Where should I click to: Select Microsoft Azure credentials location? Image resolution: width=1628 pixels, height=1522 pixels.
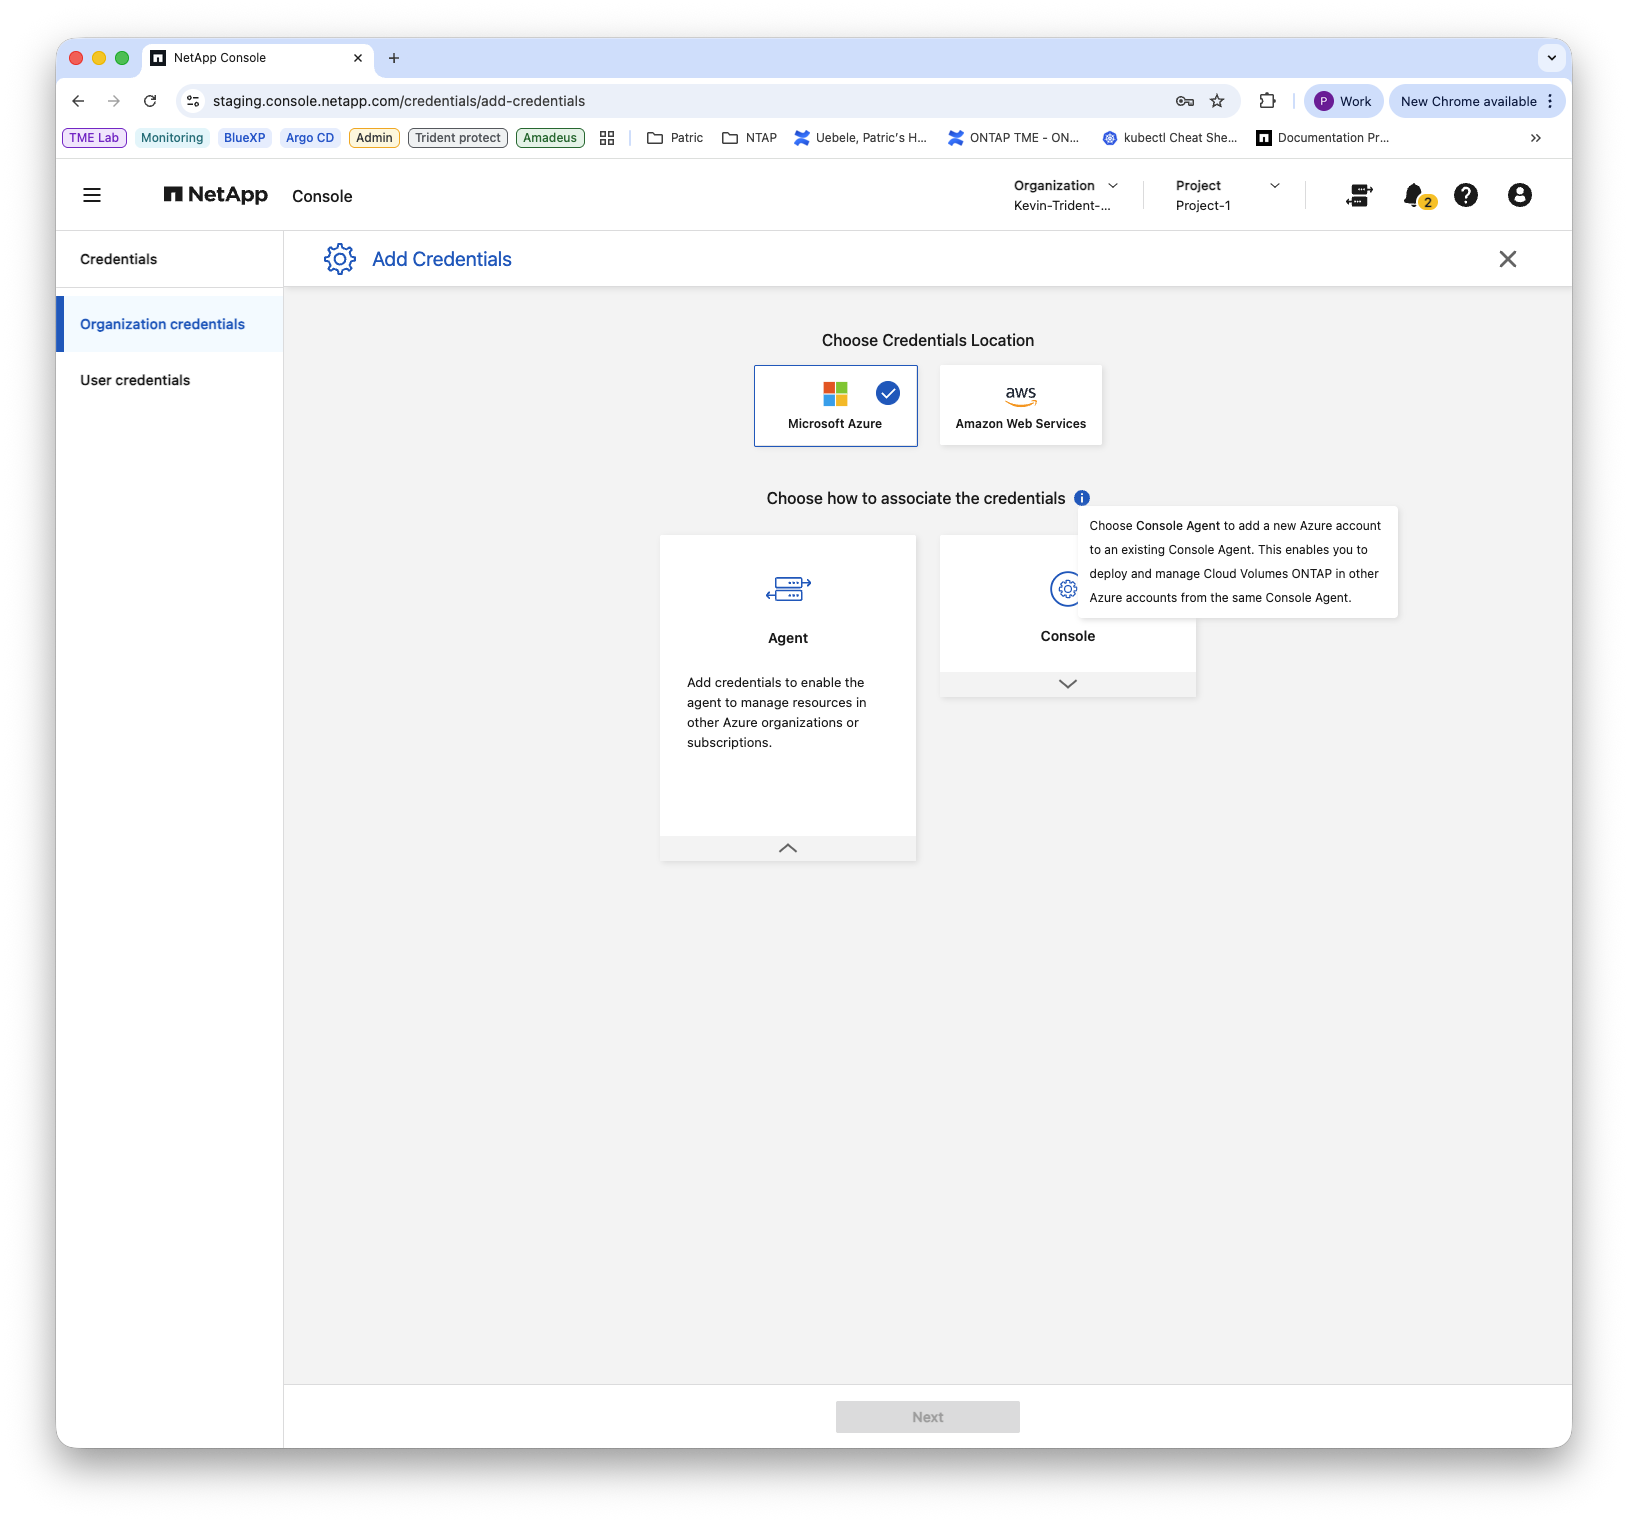836,406
